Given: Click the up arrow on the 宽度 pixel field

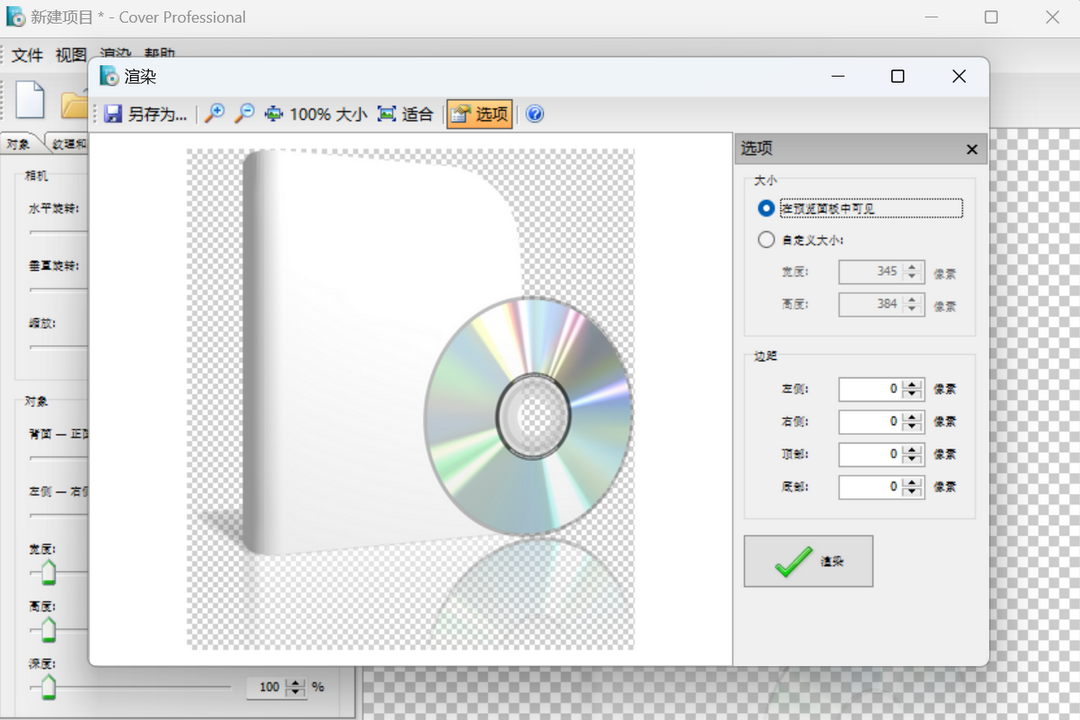Looking at the screenshot, I should [x=912, y=266].
